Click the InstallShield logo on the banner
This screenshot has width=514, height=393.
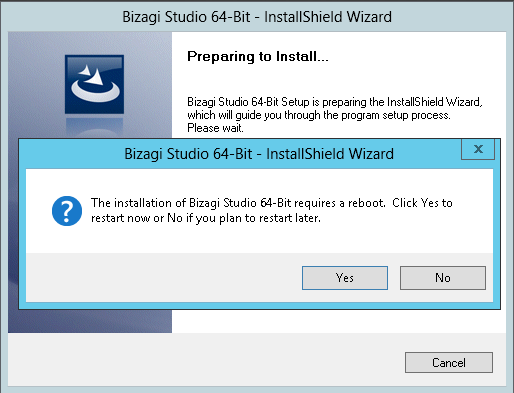94,84
